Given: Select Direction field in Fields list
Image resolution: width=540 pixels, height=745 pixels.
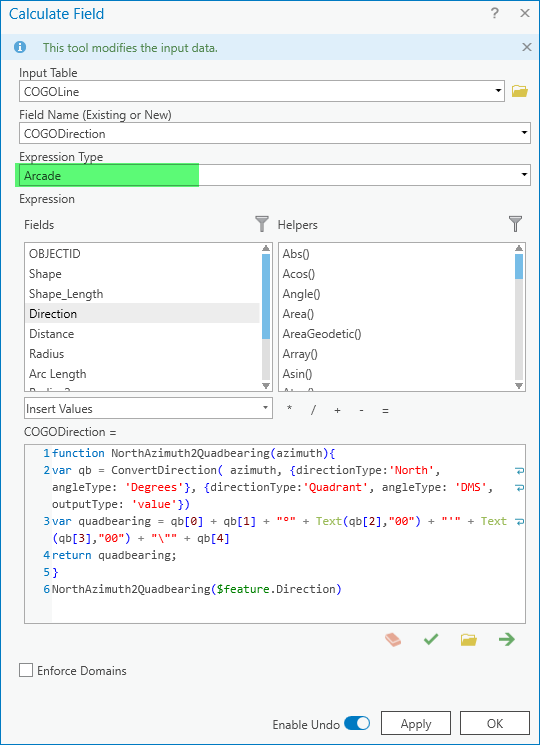Looking at the screenshot, I should 142,314.
